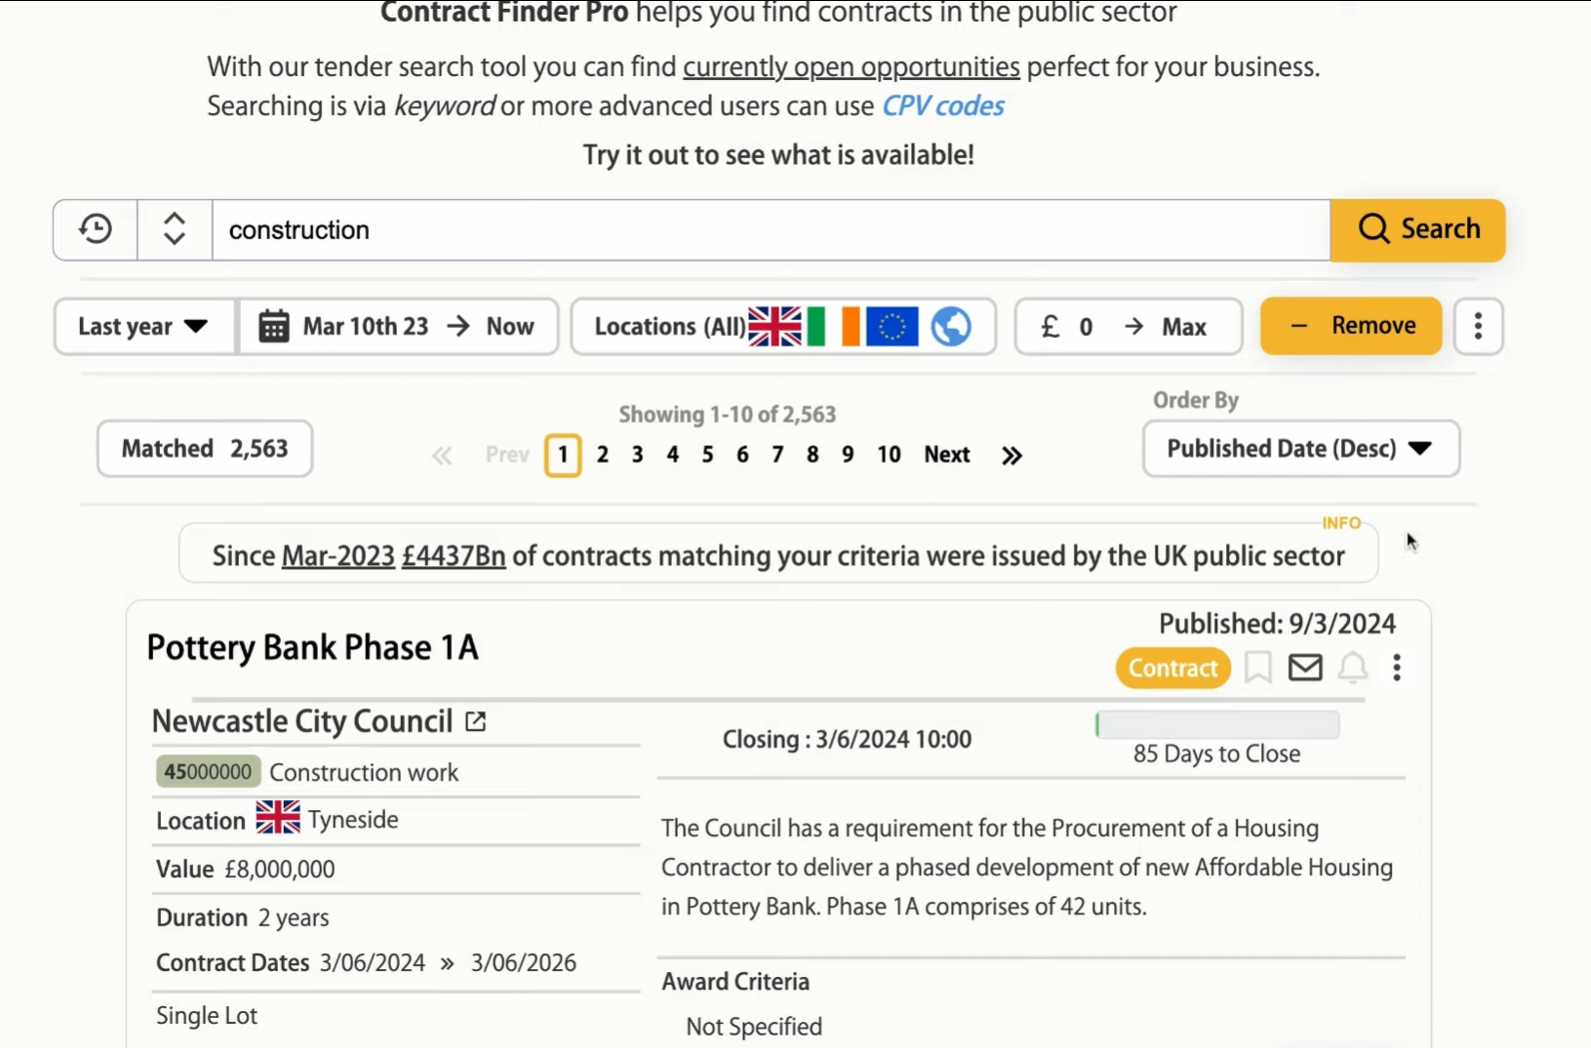
Task: Open the Order By Published Date dropdown
Action: click(x=1301, y=448)
